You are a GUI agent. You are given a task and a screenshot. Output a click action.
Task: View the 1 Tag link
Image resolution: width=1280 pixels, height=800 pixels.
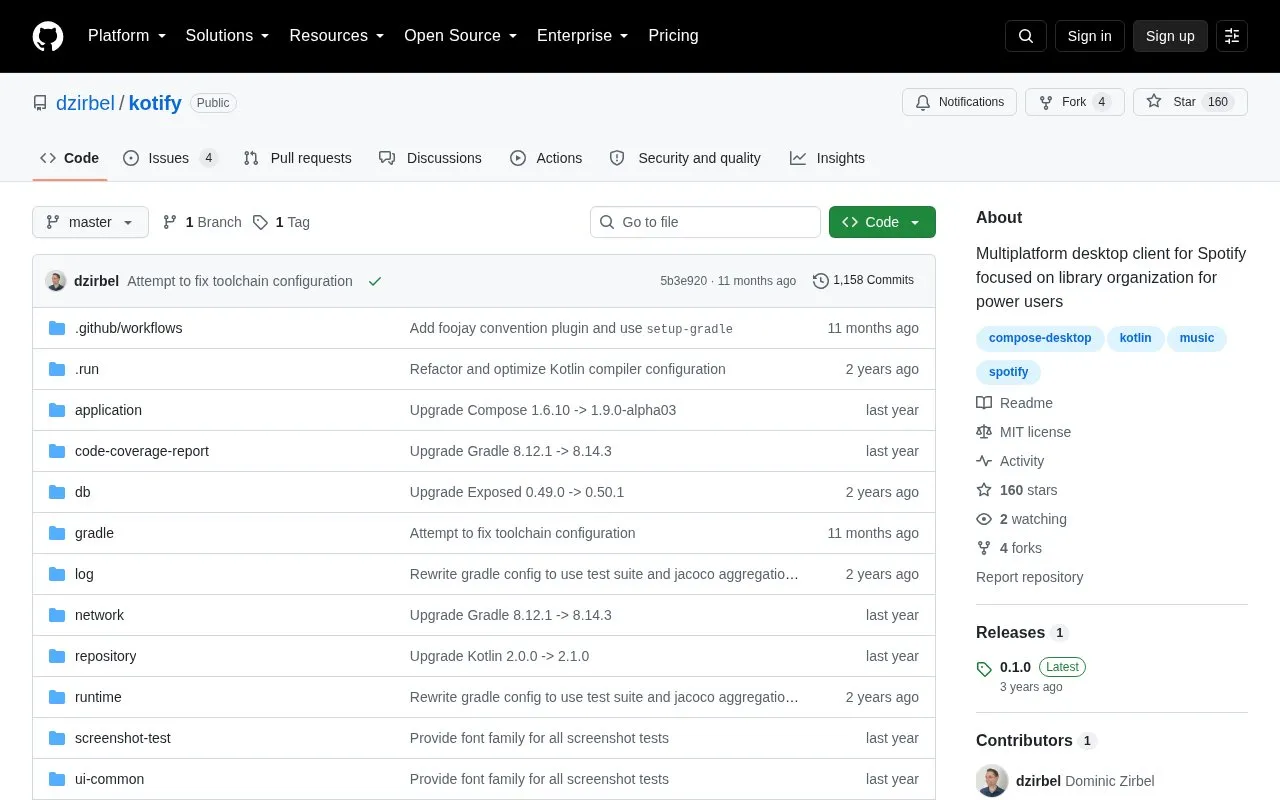[x=281, y=222]
